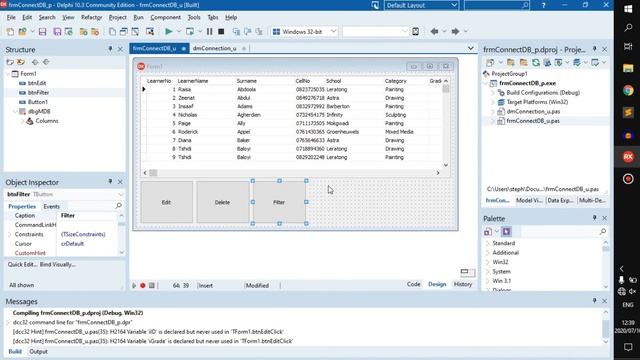Viewport: 640px width, 360px height.
Task: Expand Target Platforms (Win32) node
Action: point(493,102)
